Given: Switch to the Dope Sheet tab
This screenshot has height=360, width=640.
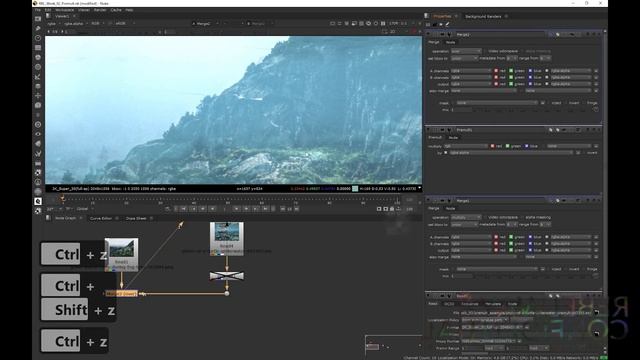Looking at the screenshot, I should click(136, 218).
